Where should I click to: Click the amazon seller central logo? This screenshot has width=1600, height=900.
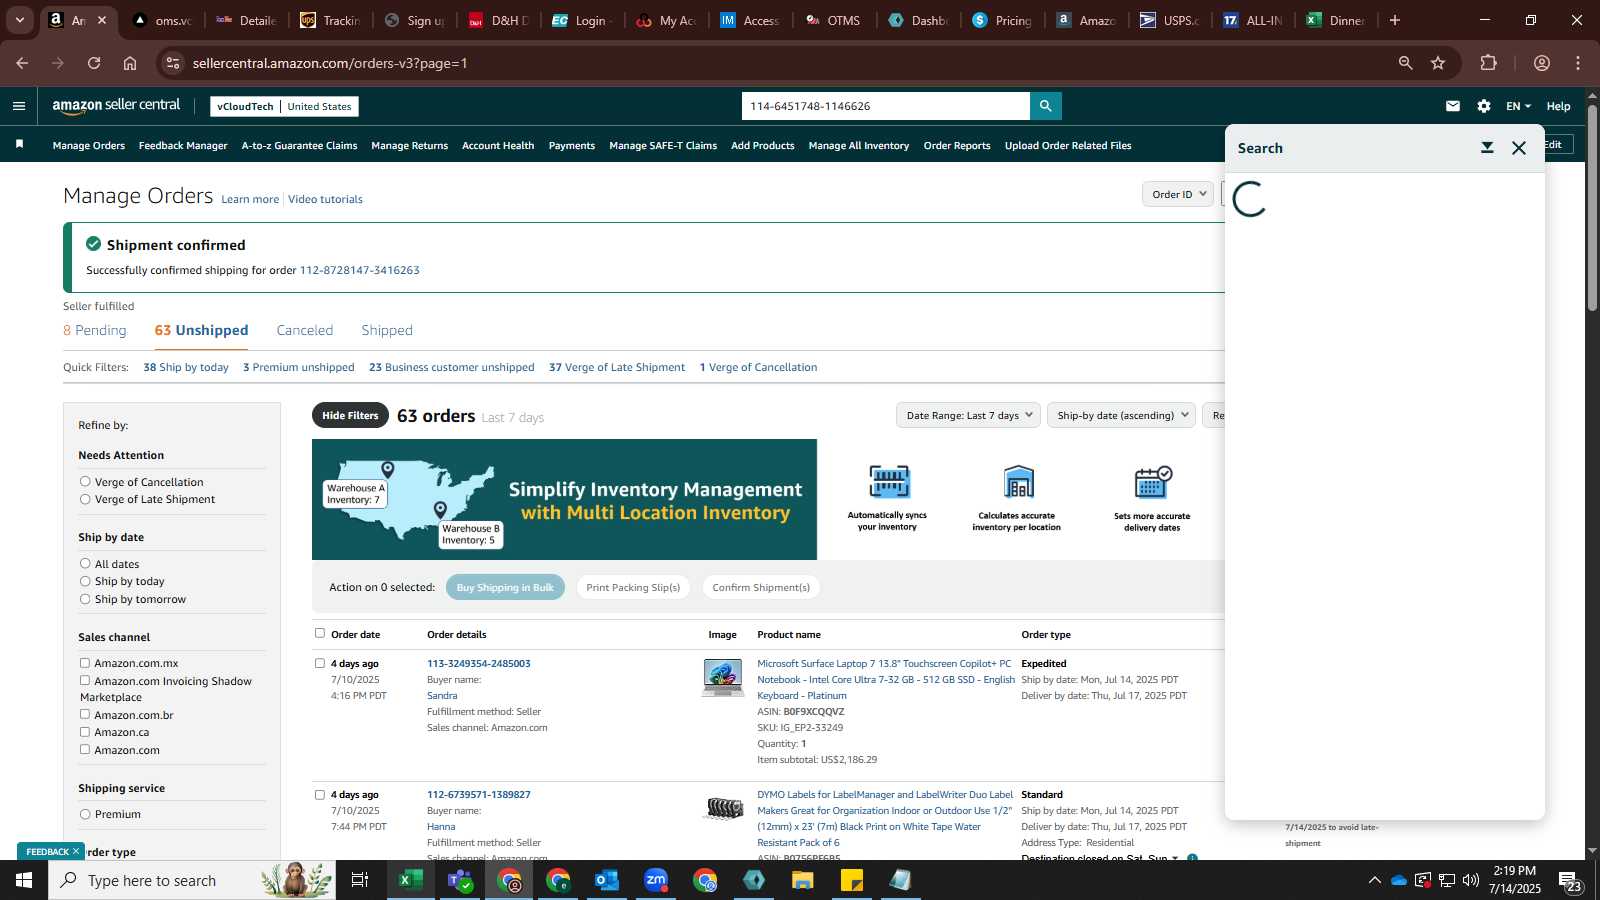(116, 106)
